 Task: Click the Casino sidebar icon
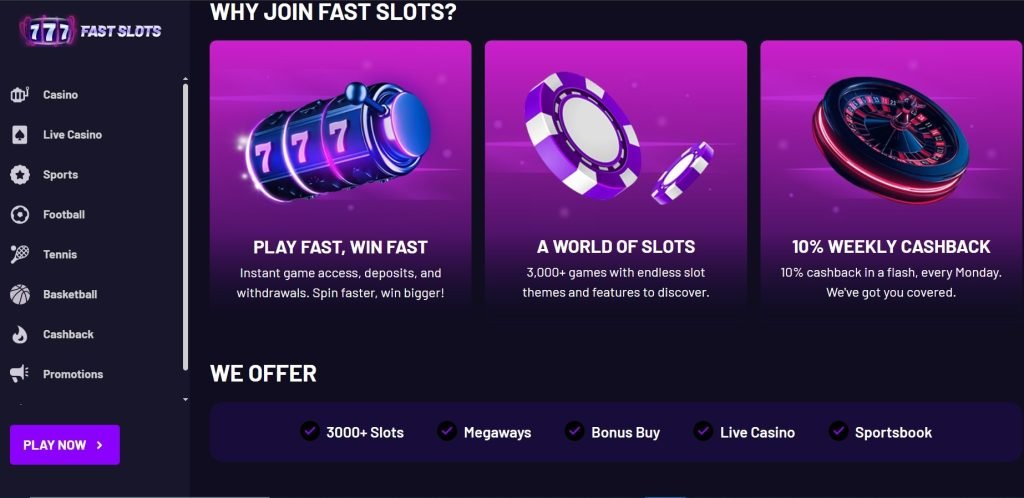[19, 95]
